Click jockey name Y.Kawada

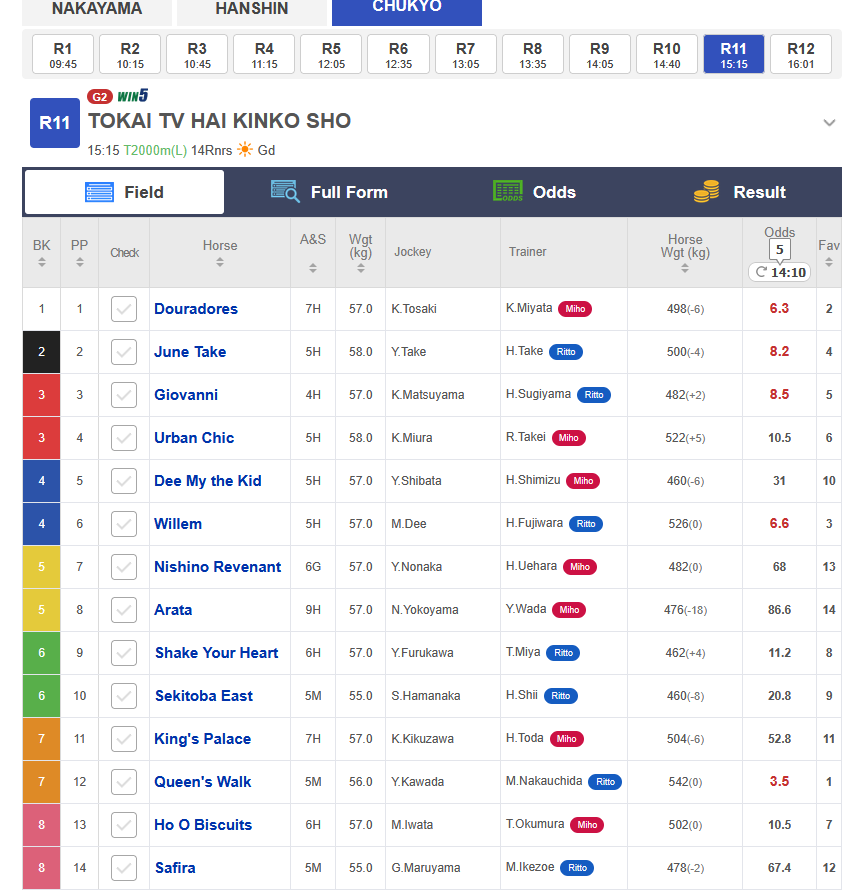pos(417,782)
